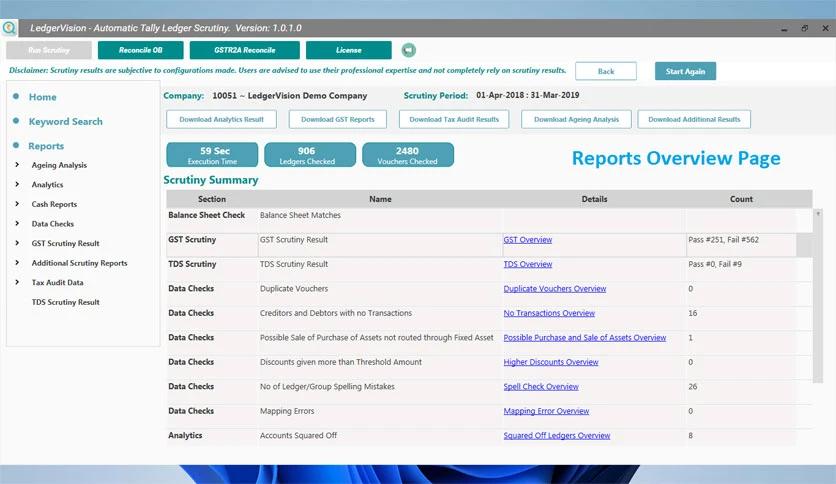Click the Section column header

click(x=212, y=199)
